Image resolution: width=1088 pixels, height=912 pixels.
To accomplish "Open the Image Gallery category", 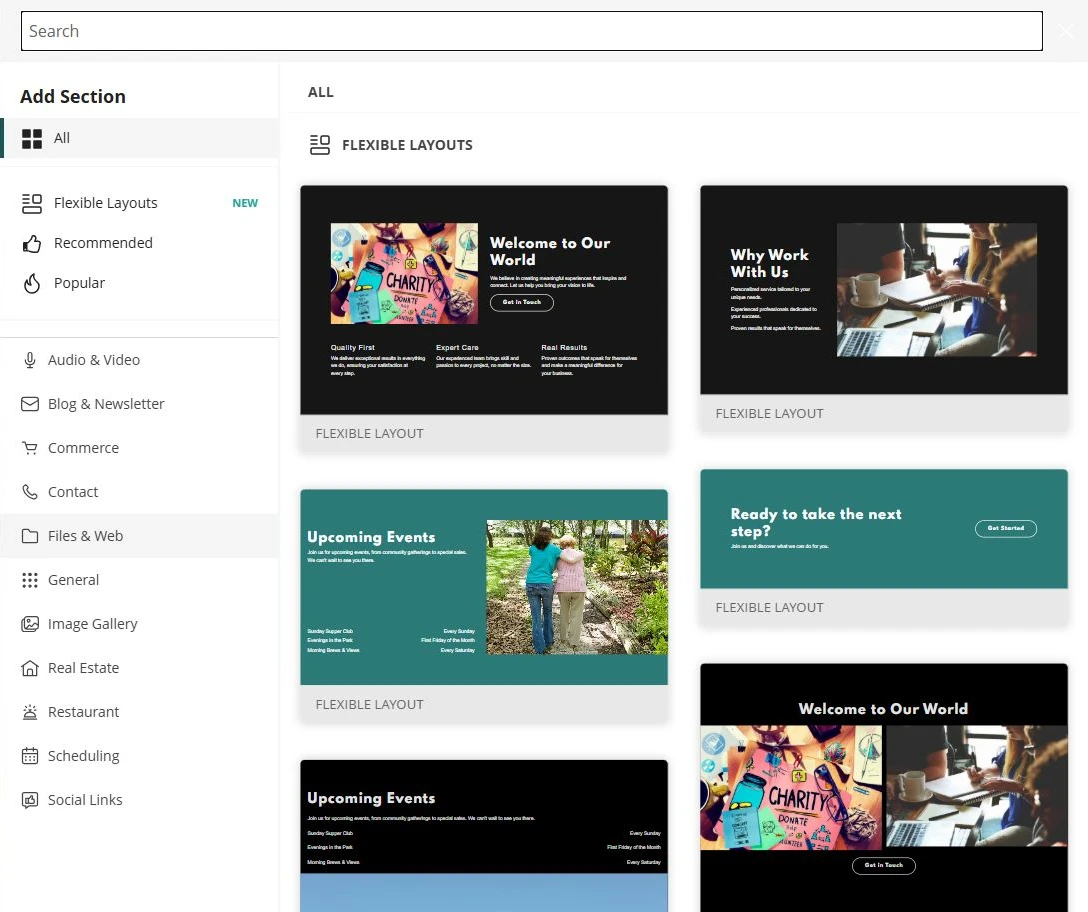I will pyautogui.click(x=139, y=624).
